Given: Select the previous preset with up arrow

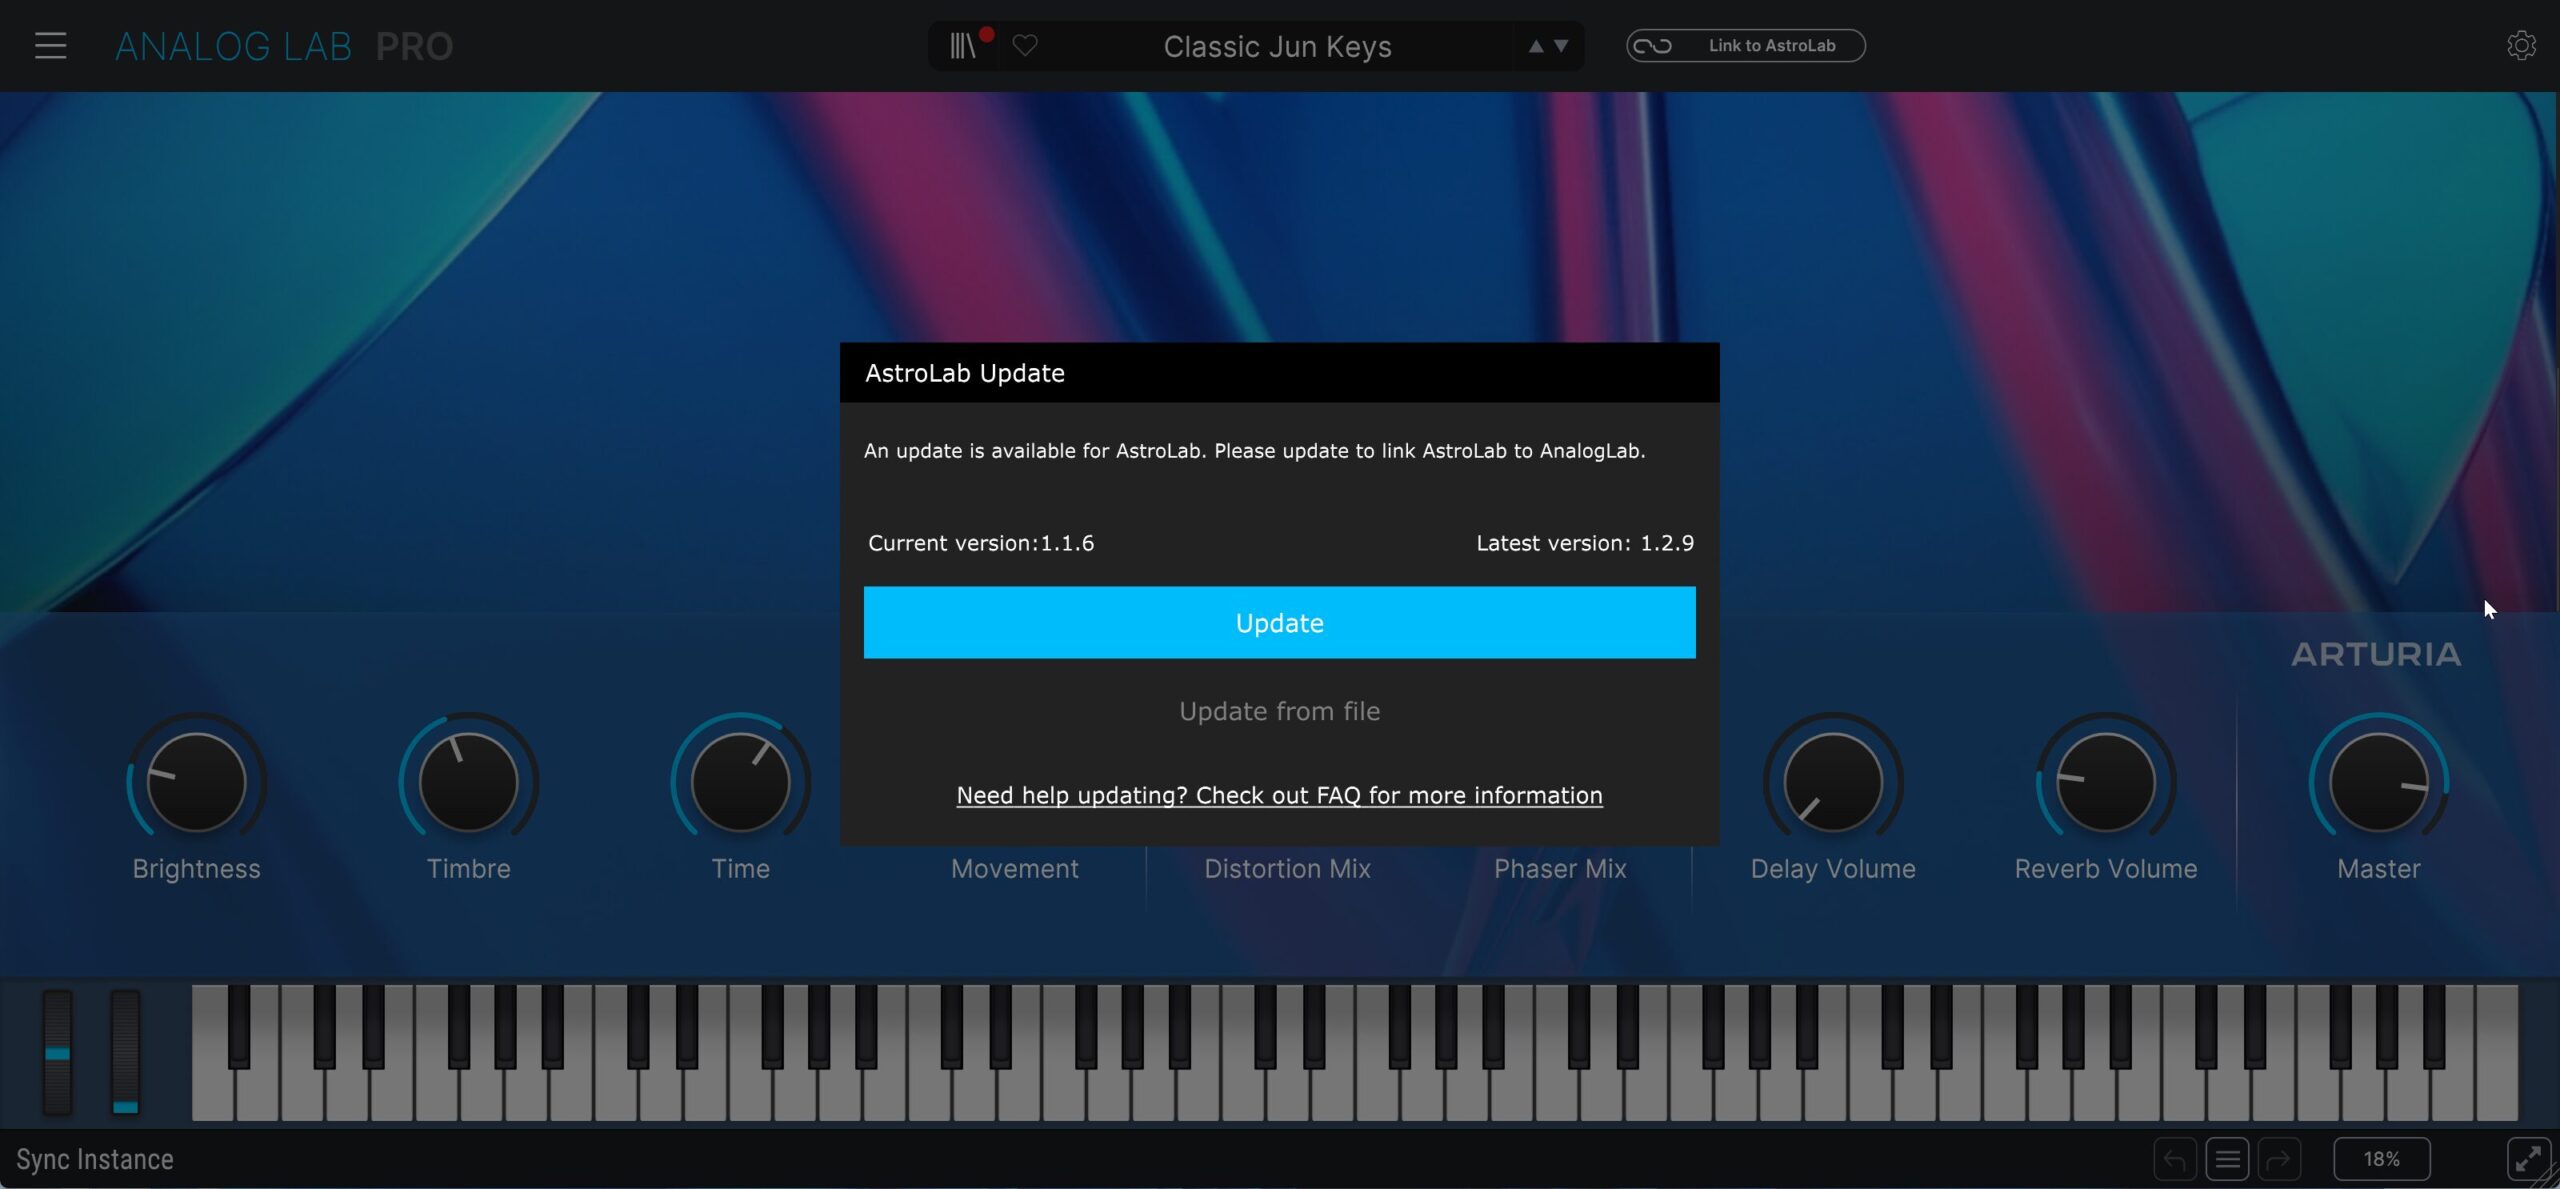Looking at the screenshot, I should pyautogui.click(x=1536, y=46).
